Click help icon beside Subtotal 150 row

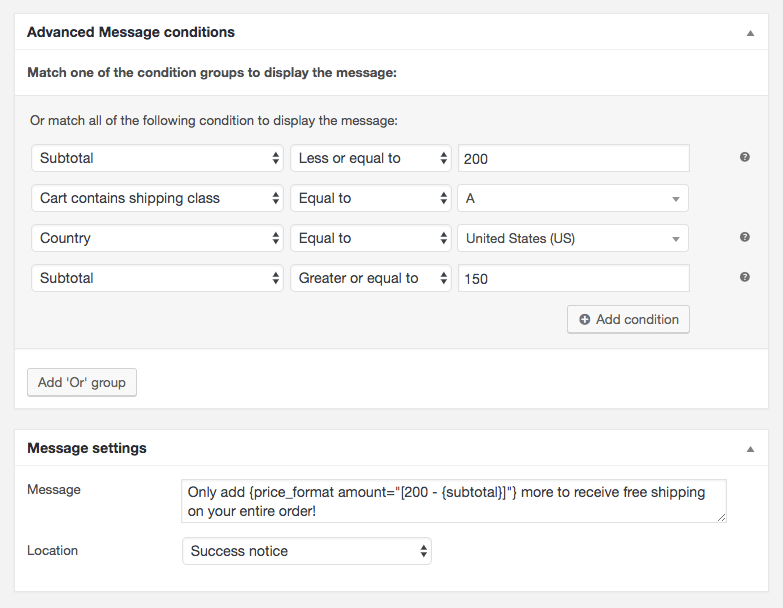coord(744,277)
